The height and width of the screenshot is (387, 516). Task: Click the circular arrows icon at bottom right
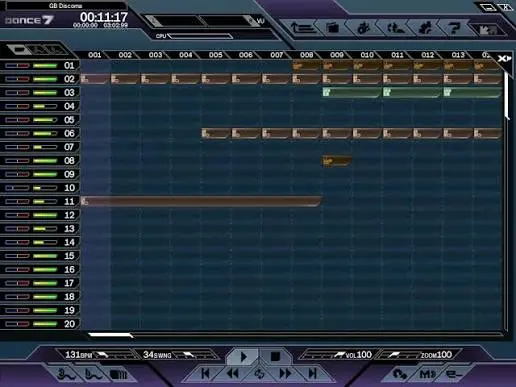click(x=399, y=374)
